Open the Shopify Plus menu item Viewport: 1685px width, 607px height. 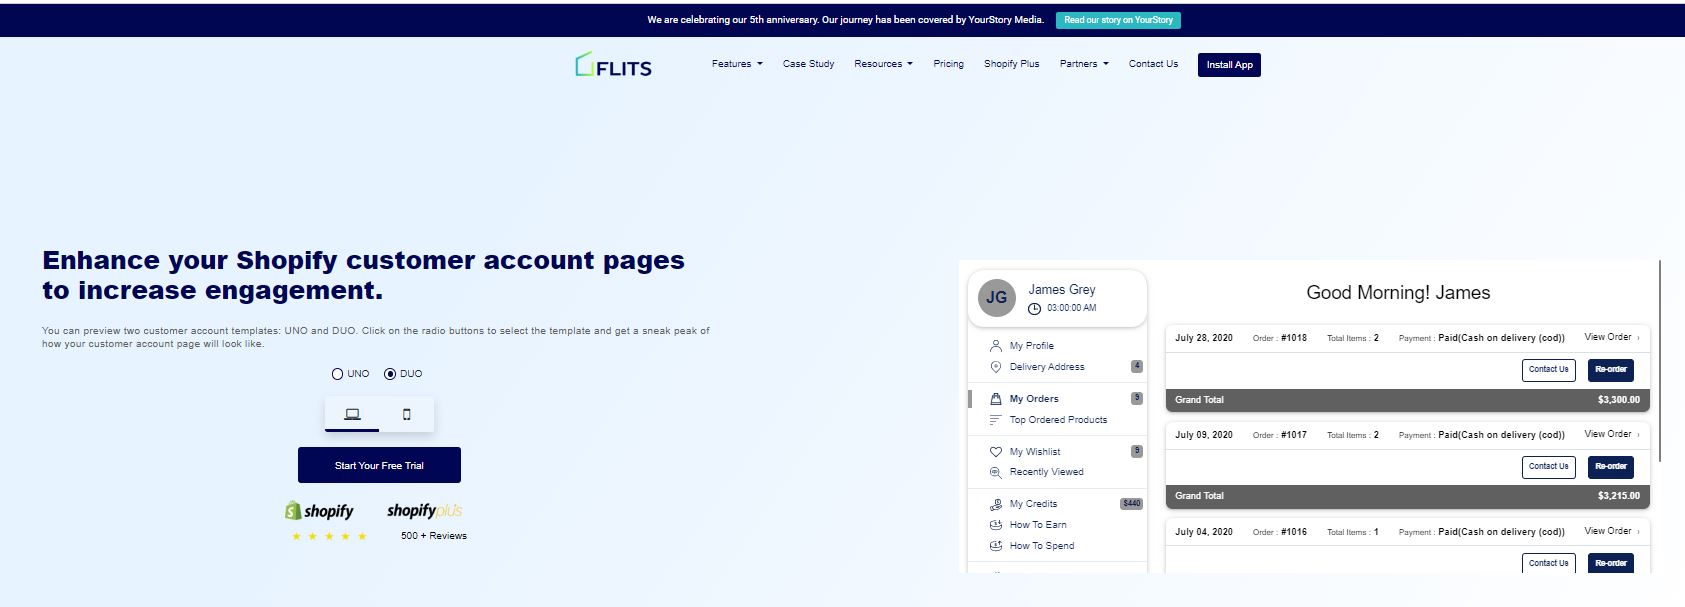click(x=1011, y=64)
